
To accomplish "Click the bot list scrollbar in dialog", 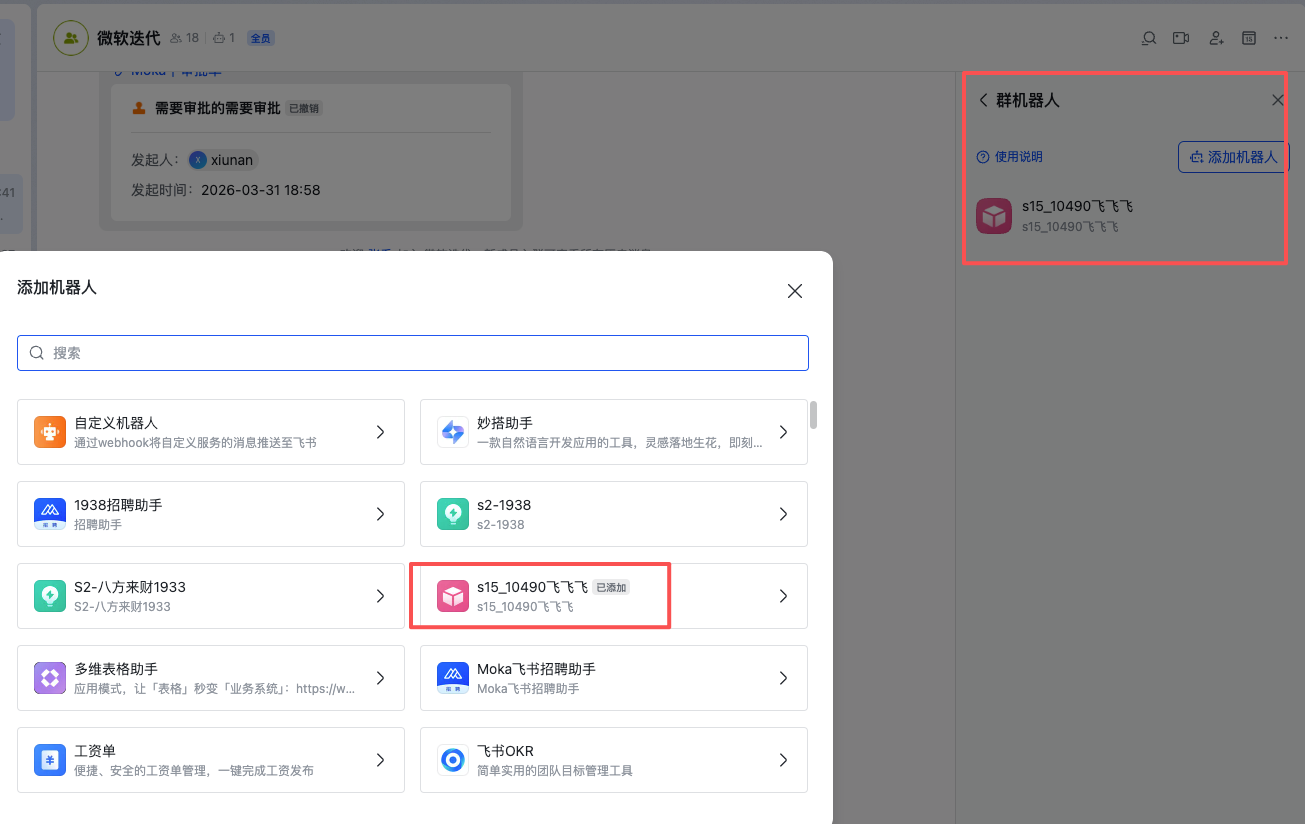I will pos(813,415).
